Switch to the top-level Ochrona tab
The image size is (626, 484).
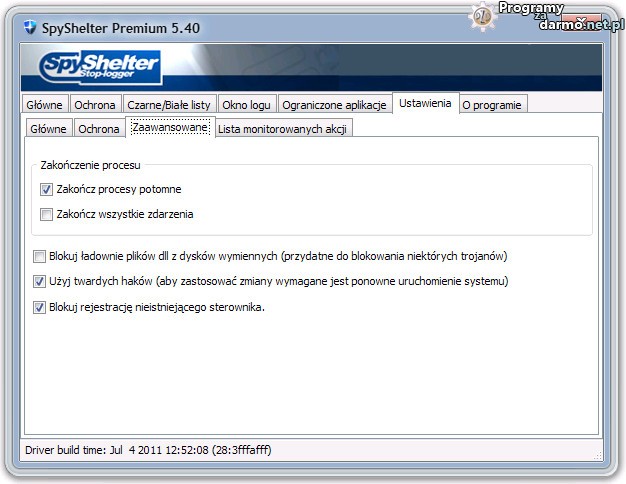[x=96, y=104]
